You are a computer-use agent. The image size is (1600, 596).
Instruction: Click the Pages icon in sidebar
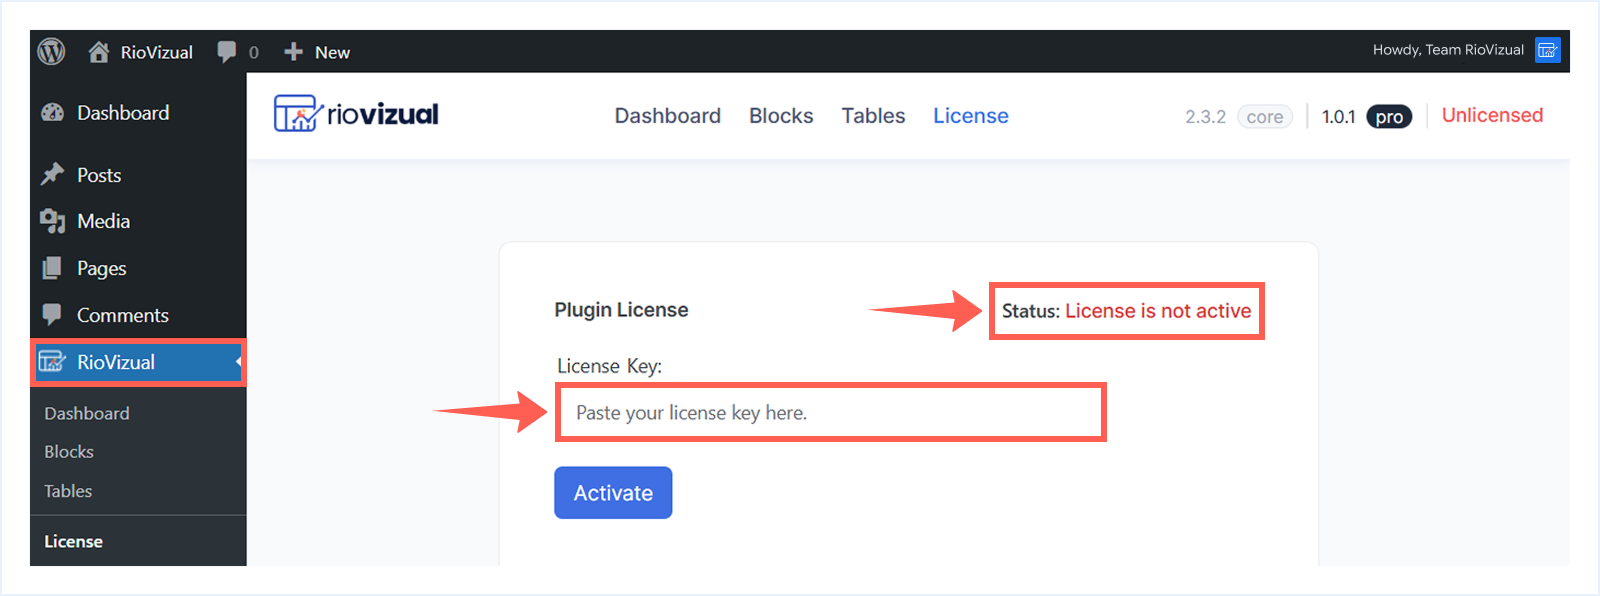coord(52,268)
